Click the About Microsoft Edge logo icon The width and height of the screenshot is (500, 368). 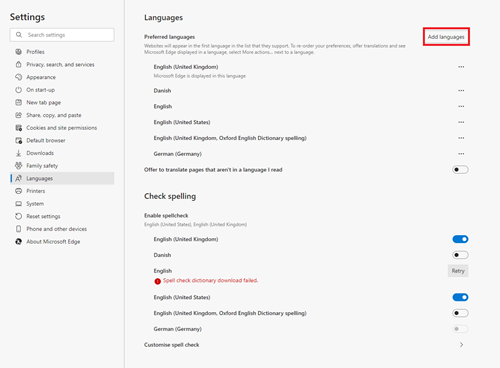(19, 242)
